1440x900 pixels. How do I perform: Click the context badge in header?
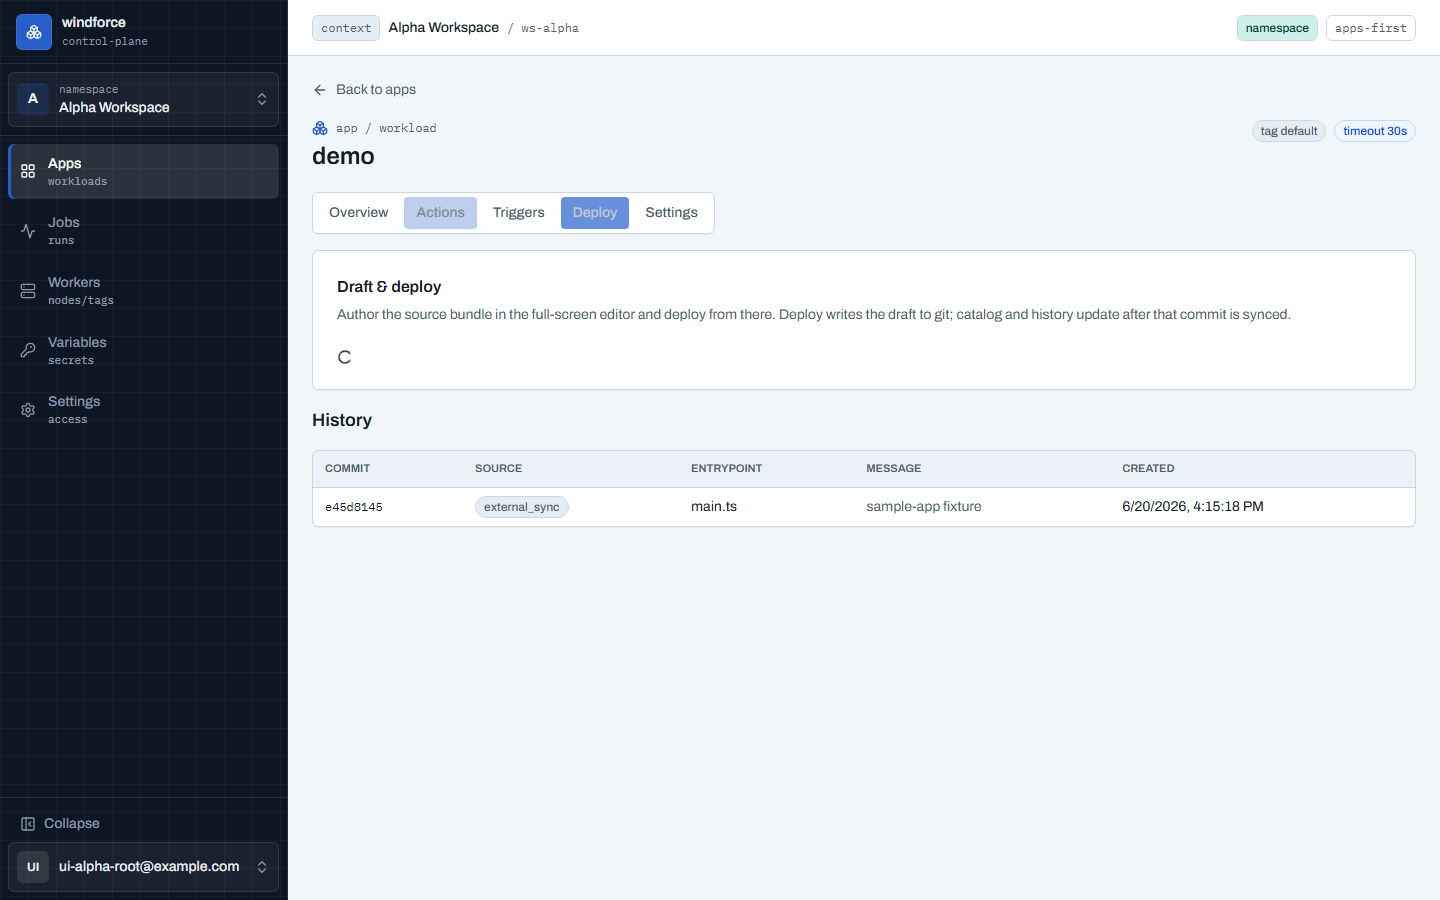tap(346, 28)
